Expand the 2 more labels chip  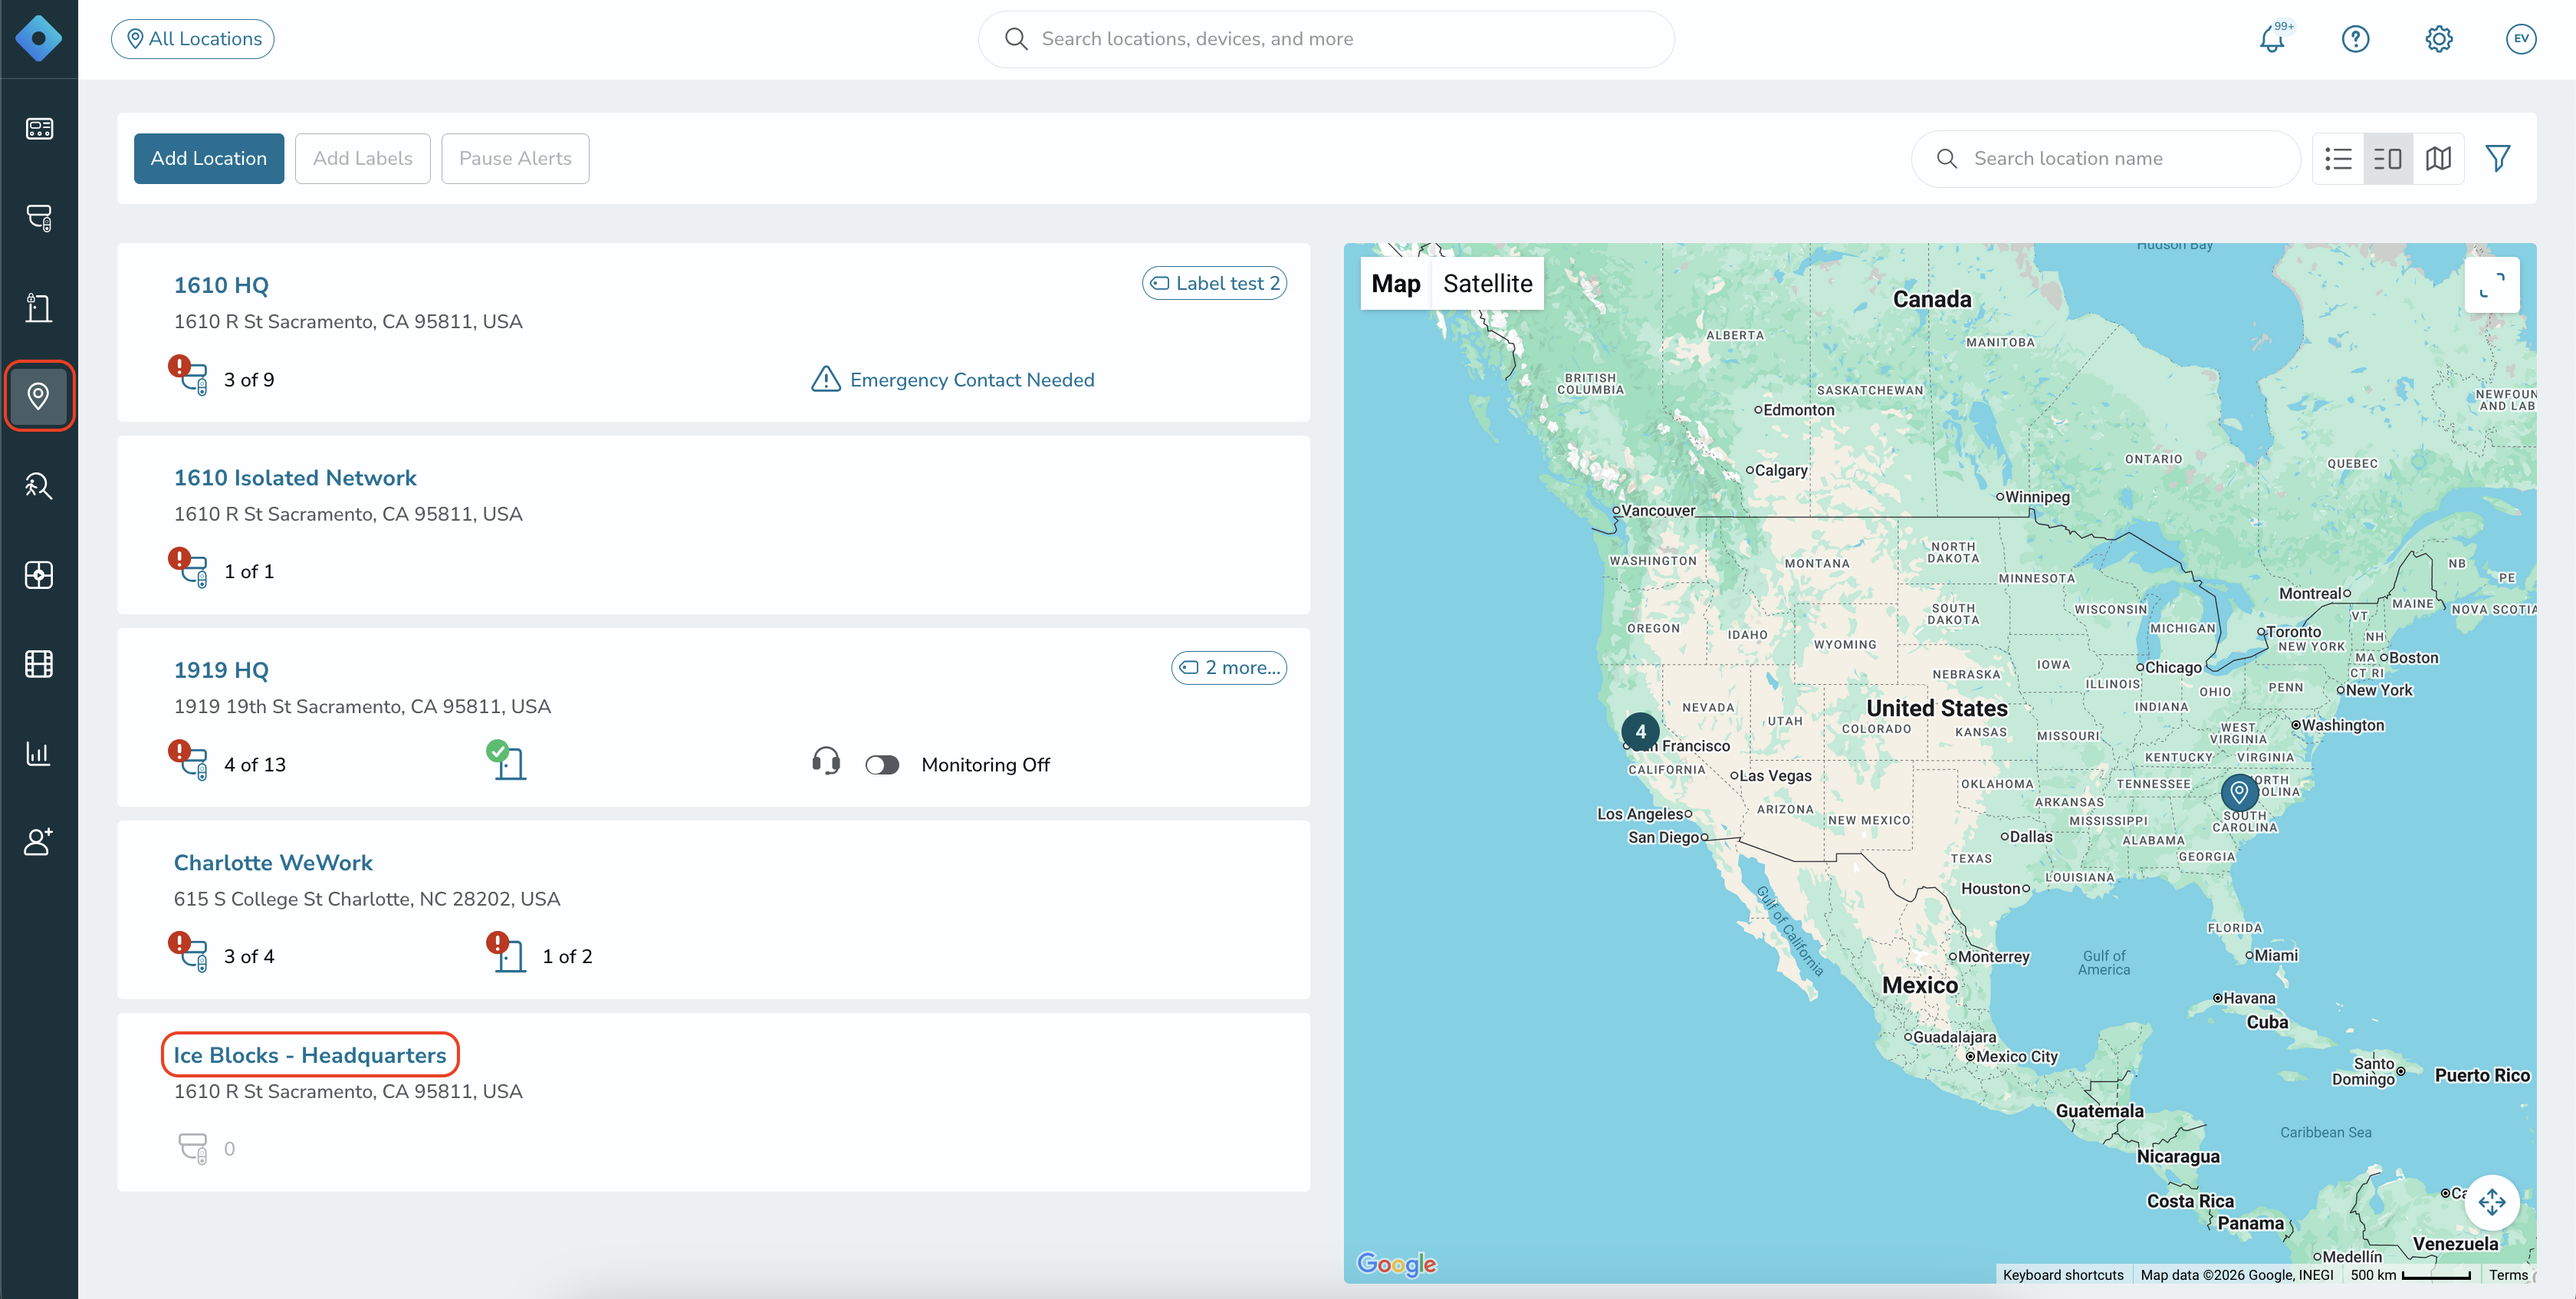pyautogui.click(x=1229, y=667)
